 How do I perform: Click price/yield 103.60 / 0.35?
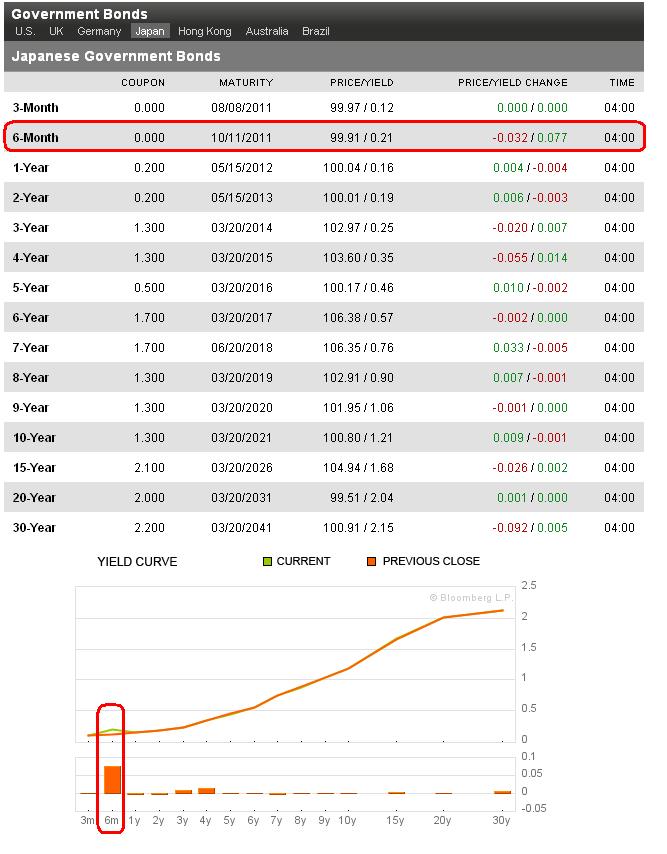[358, 257]
